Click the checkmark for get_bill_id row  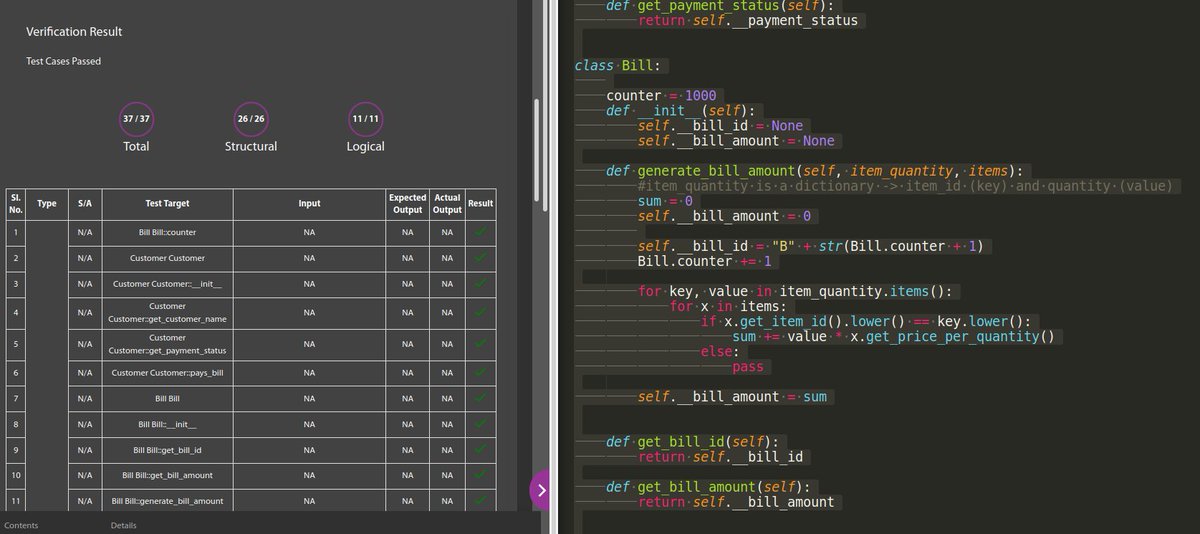tap(481, 450)
